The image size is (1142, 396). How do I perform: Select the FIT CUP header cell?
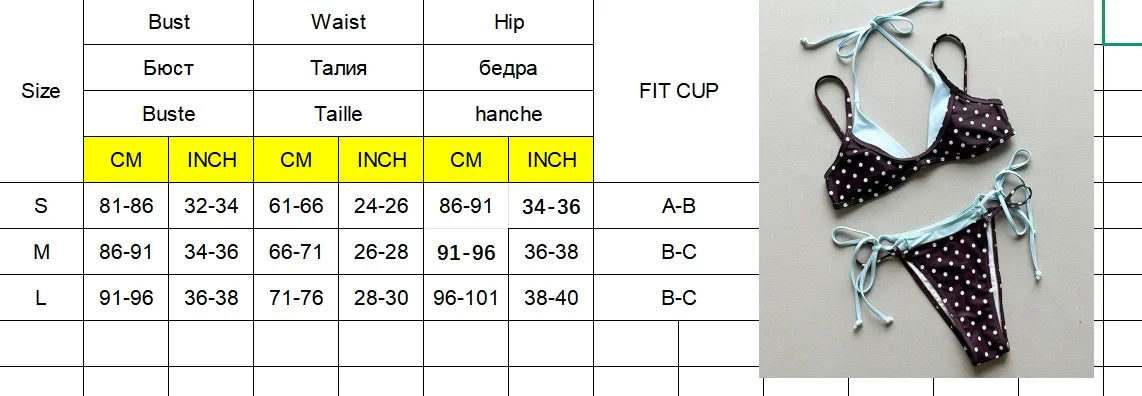(x=678, y=91)
